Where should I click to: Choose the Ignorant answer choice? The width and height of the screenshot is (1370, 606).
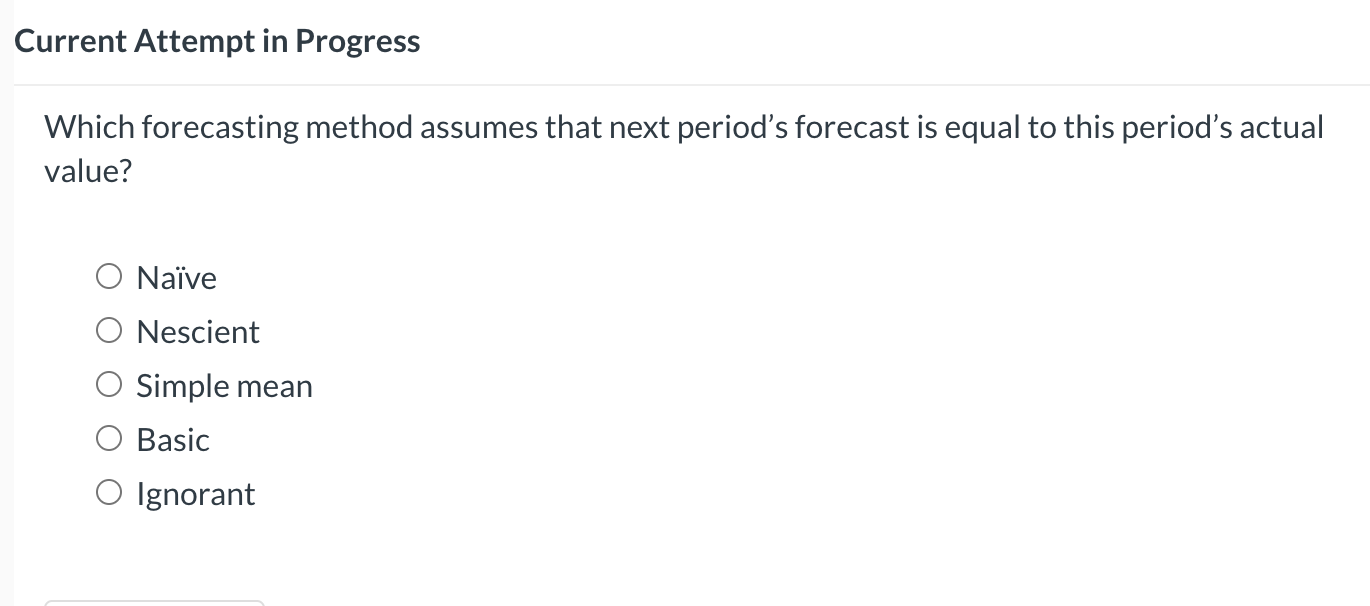pyautogui.click(x=109, y=491)
